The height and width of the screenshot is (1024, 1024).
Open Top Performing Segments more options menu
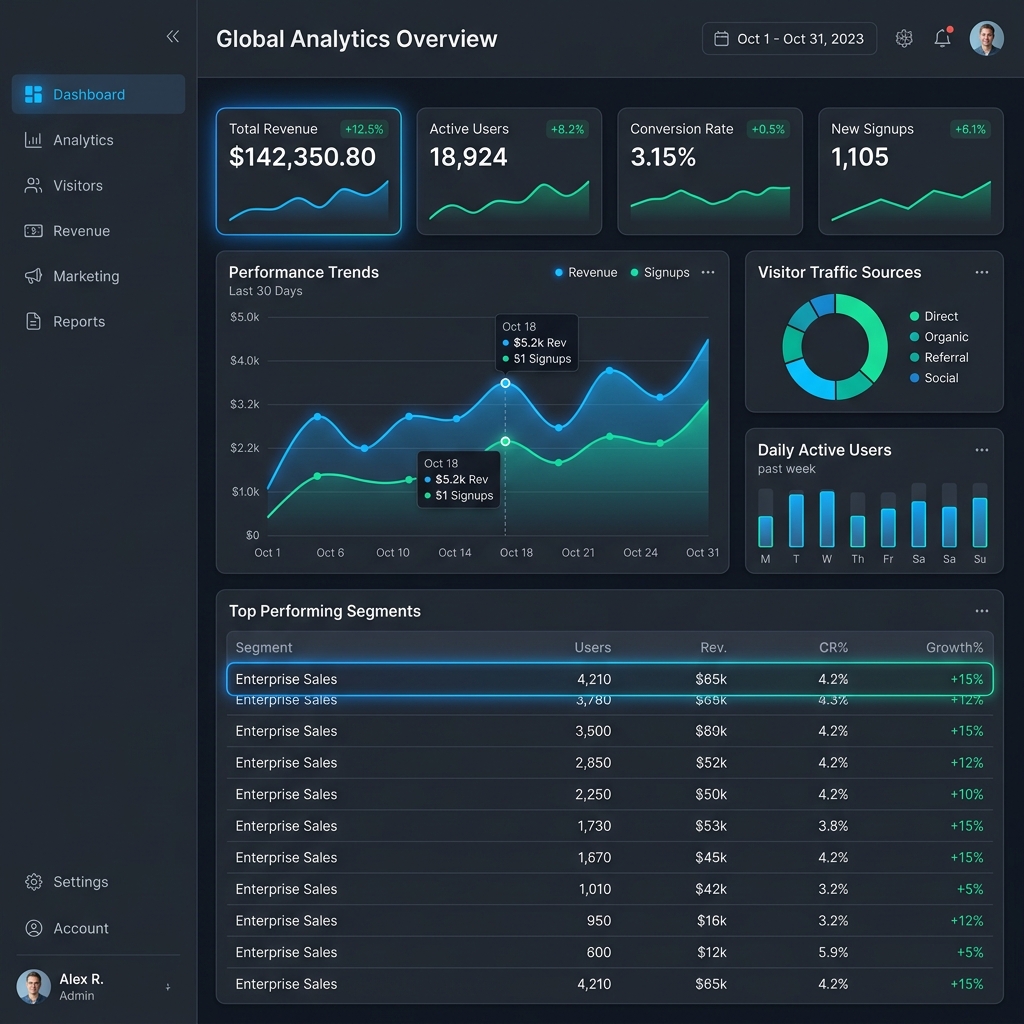click(x=982, y=611)
